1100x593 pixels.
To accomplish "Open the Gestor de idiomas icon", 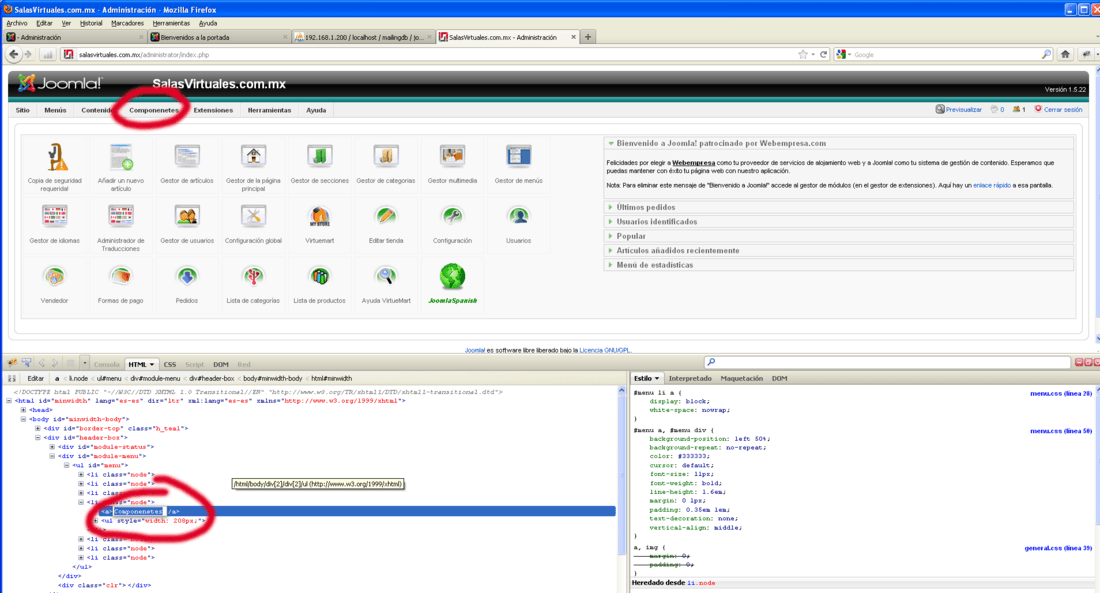I will (x=55, y=217).
